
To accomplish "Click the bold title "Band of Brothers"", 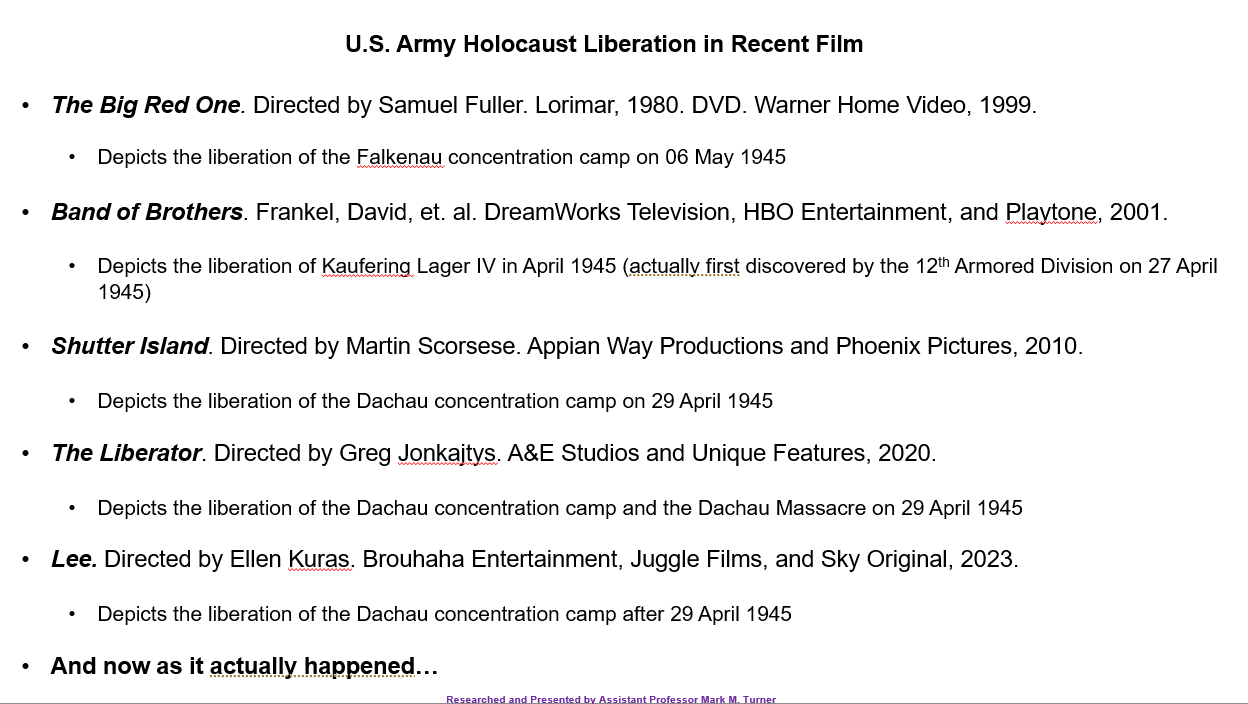I will pyautogui.click(x=147, y=212).
